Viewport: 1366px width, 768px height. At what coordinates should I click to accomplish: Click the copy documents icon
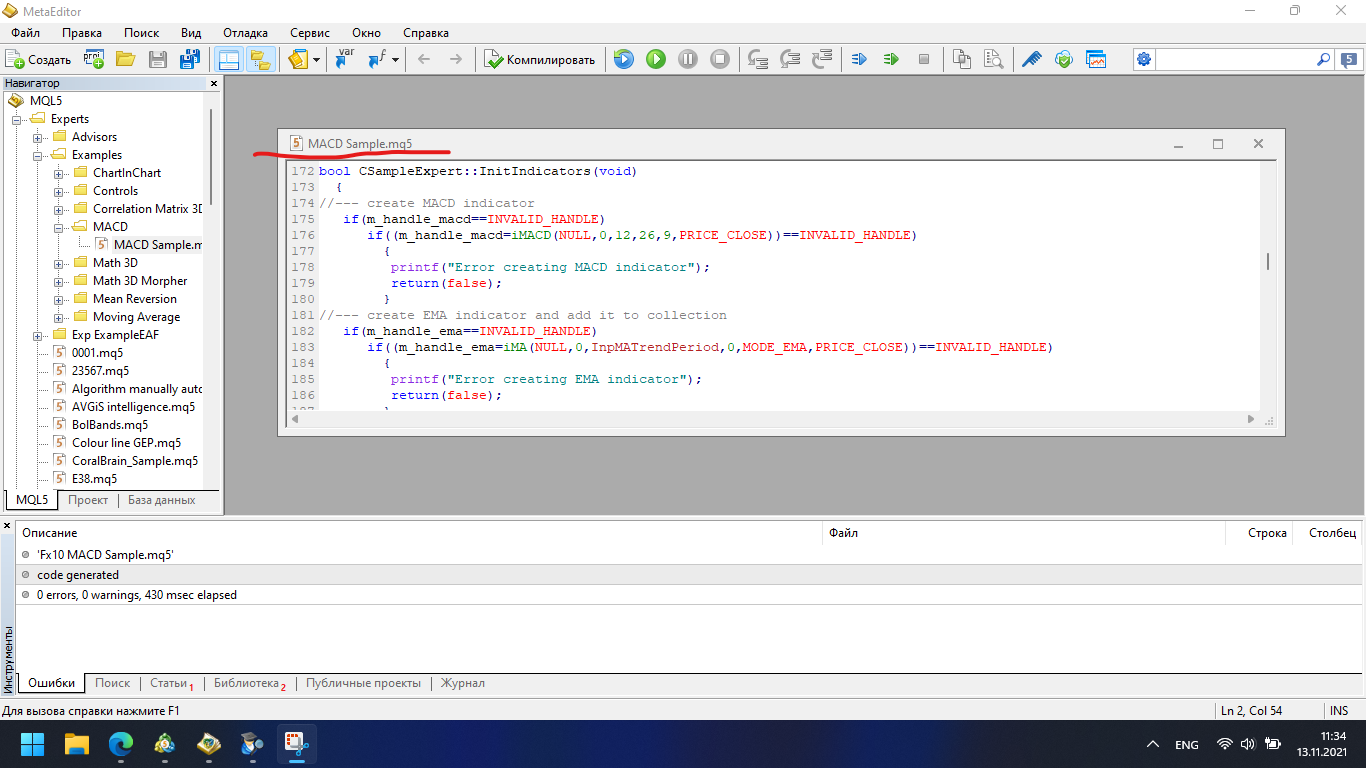pyautogui.click(x=961, y=59)
